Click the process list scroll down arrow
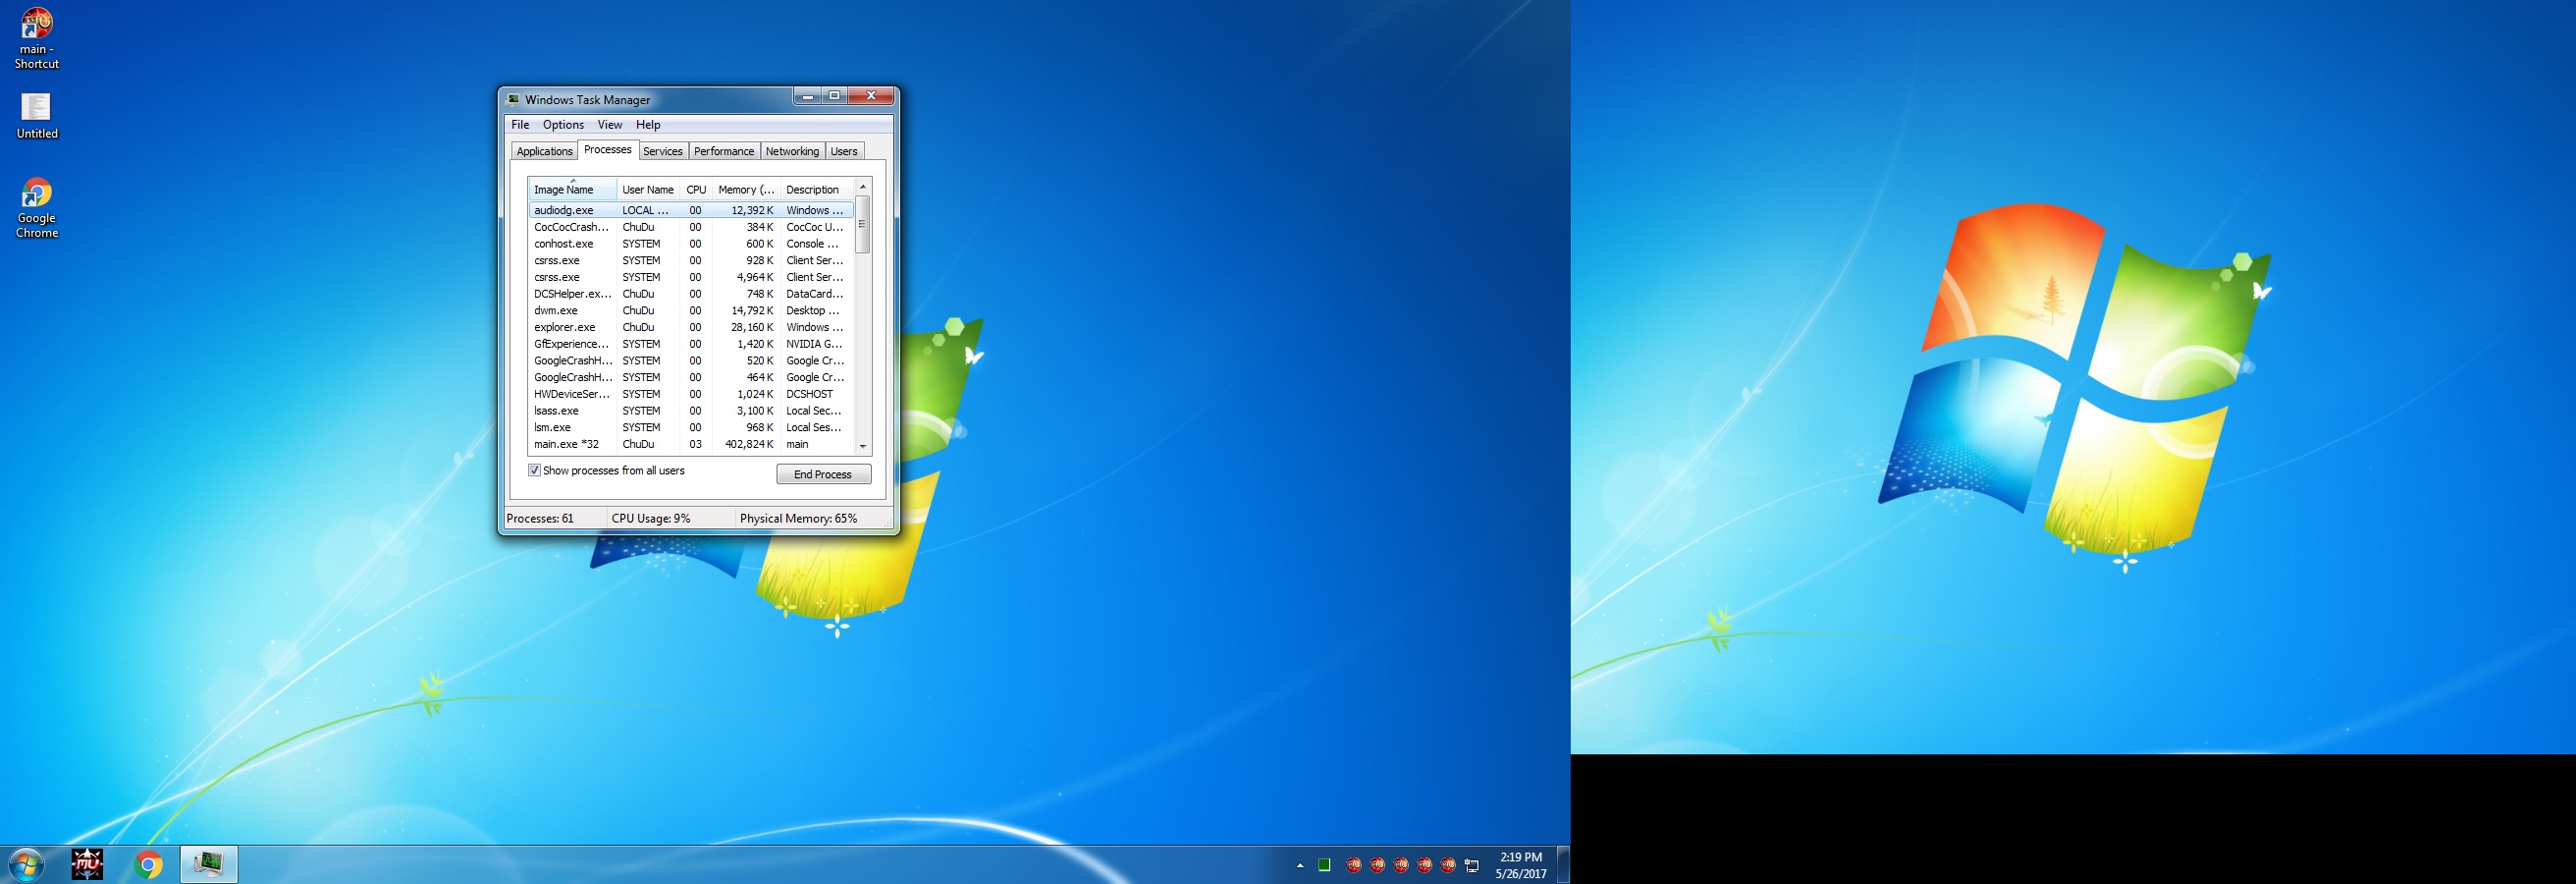 [x=863, y=446]
